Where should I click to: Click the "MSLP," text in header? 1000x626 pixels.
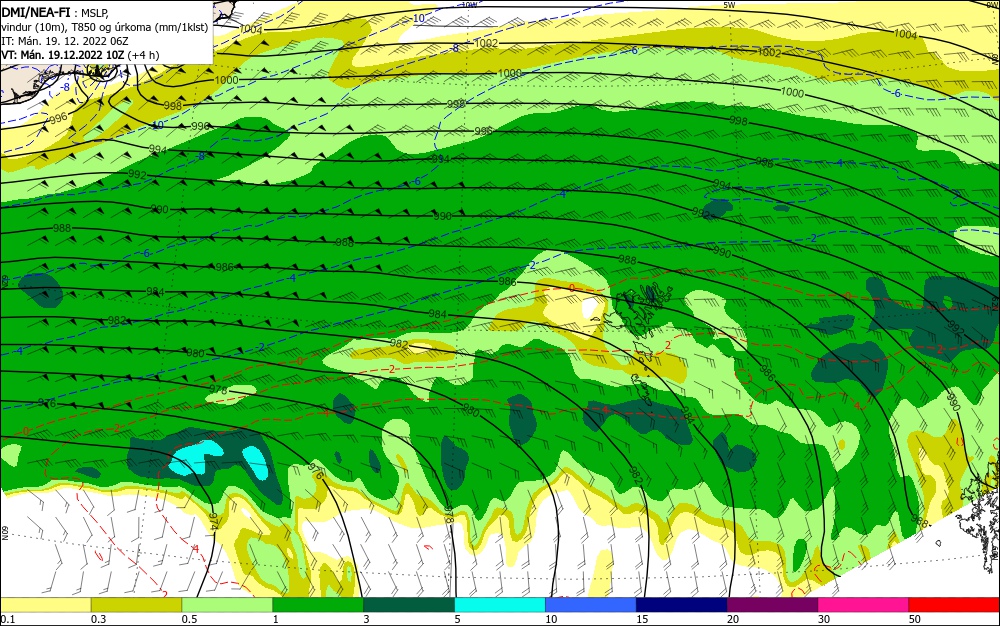tap(95, 13)
